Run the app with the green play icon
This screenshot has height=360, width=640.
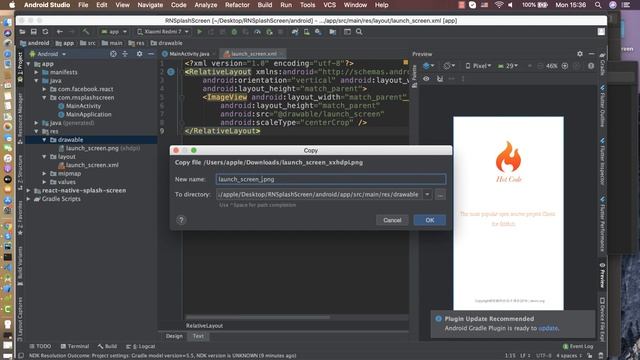point(200,31)
